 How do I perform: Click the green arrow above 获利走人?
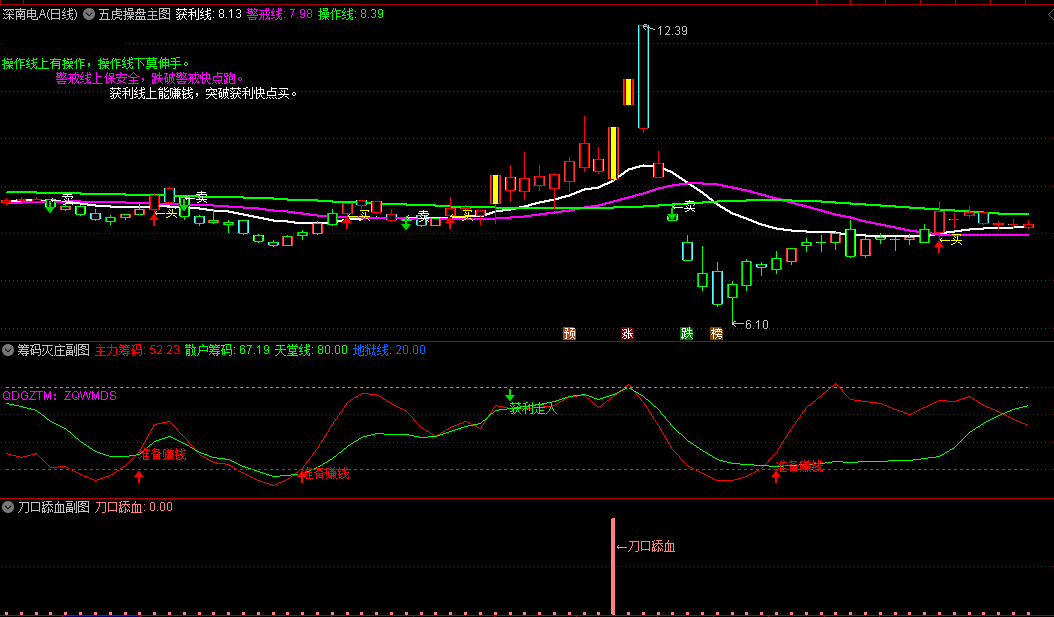510,395
